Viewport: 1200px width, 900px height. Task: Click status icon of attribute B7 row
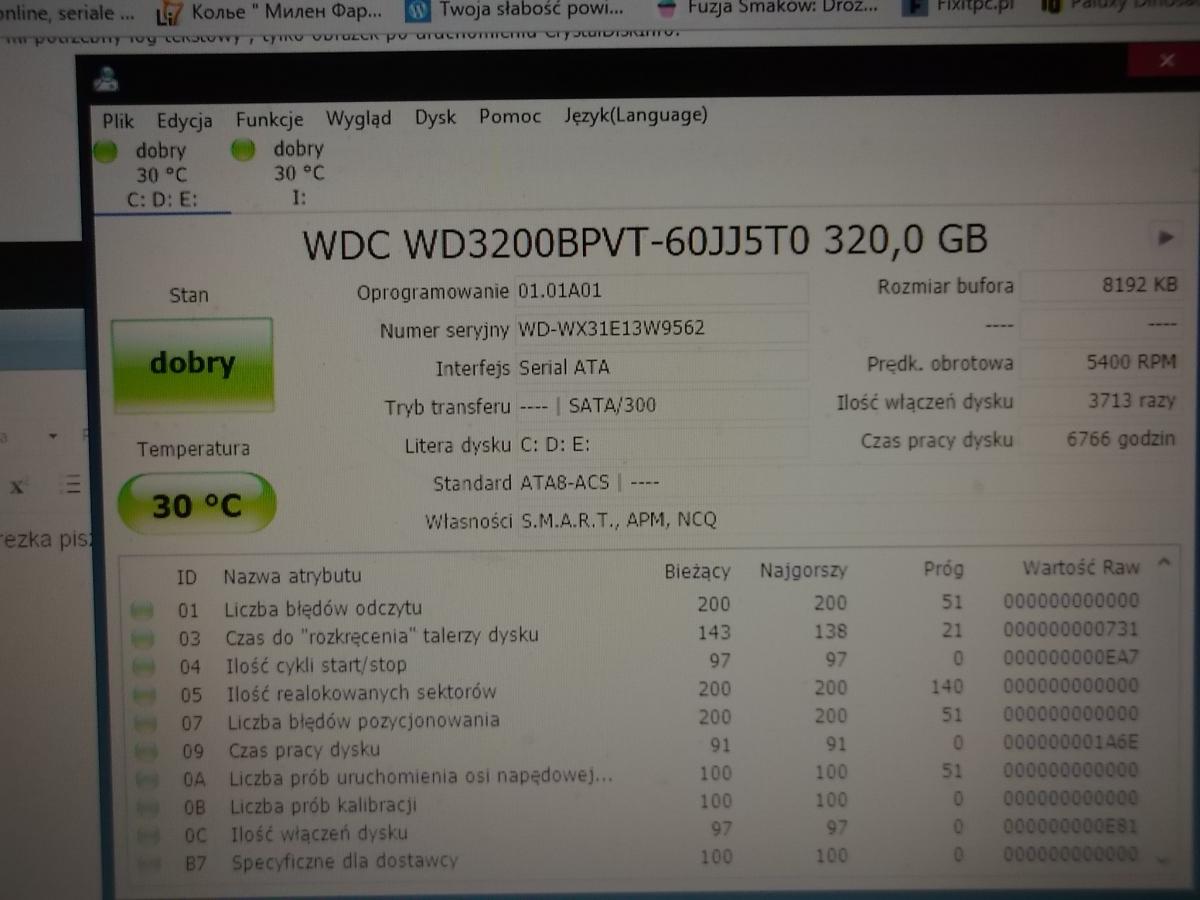click(x=149, y=862)
